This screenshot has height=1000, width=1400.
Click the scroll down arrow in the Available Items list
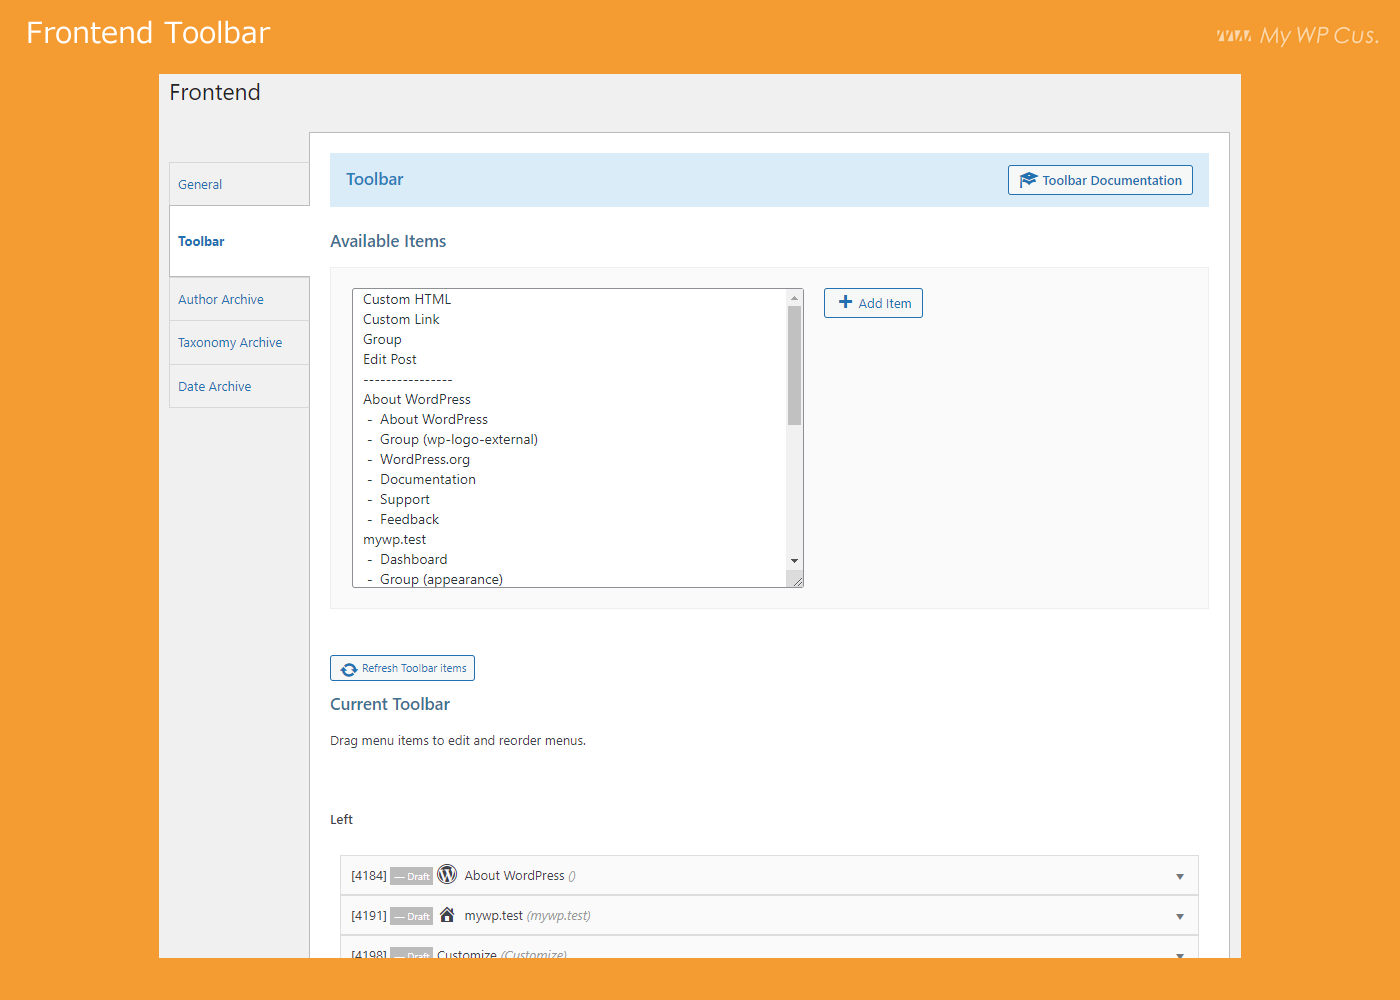(x=795, y=561)
